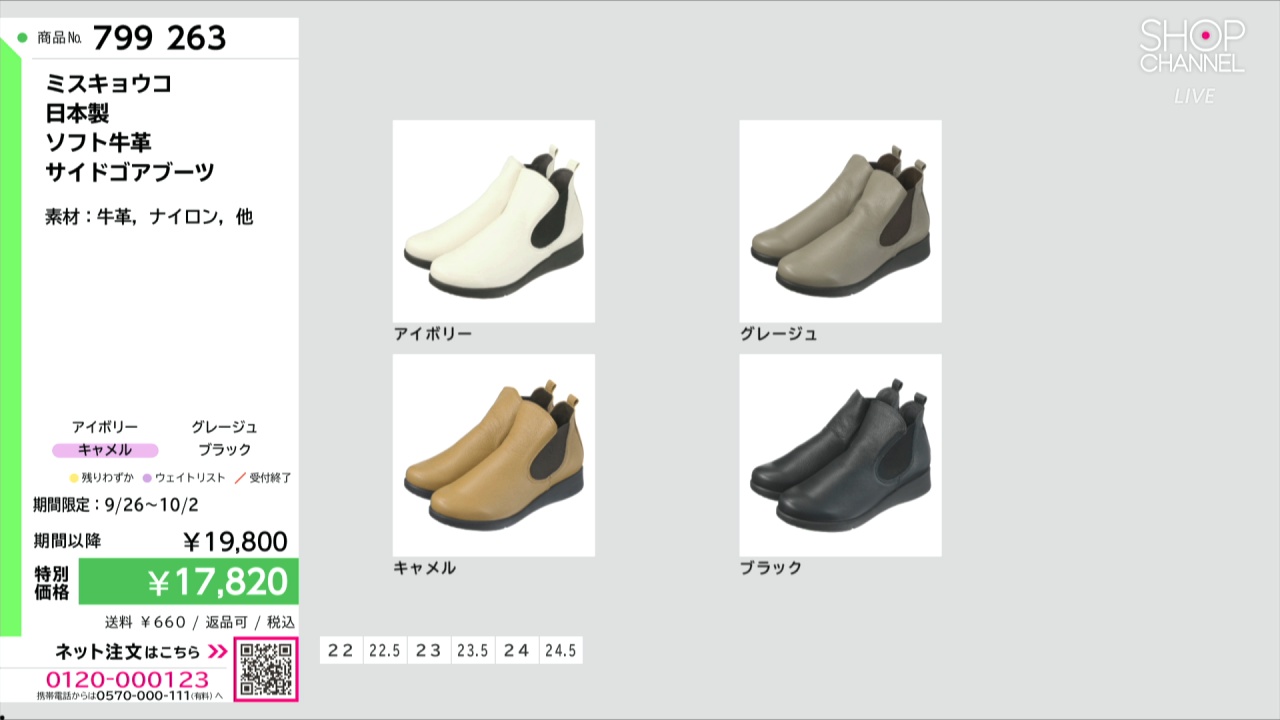This screenshot has width=1280, height=720.
Task: Click the Shop Channel logo
Action: 1192,48
